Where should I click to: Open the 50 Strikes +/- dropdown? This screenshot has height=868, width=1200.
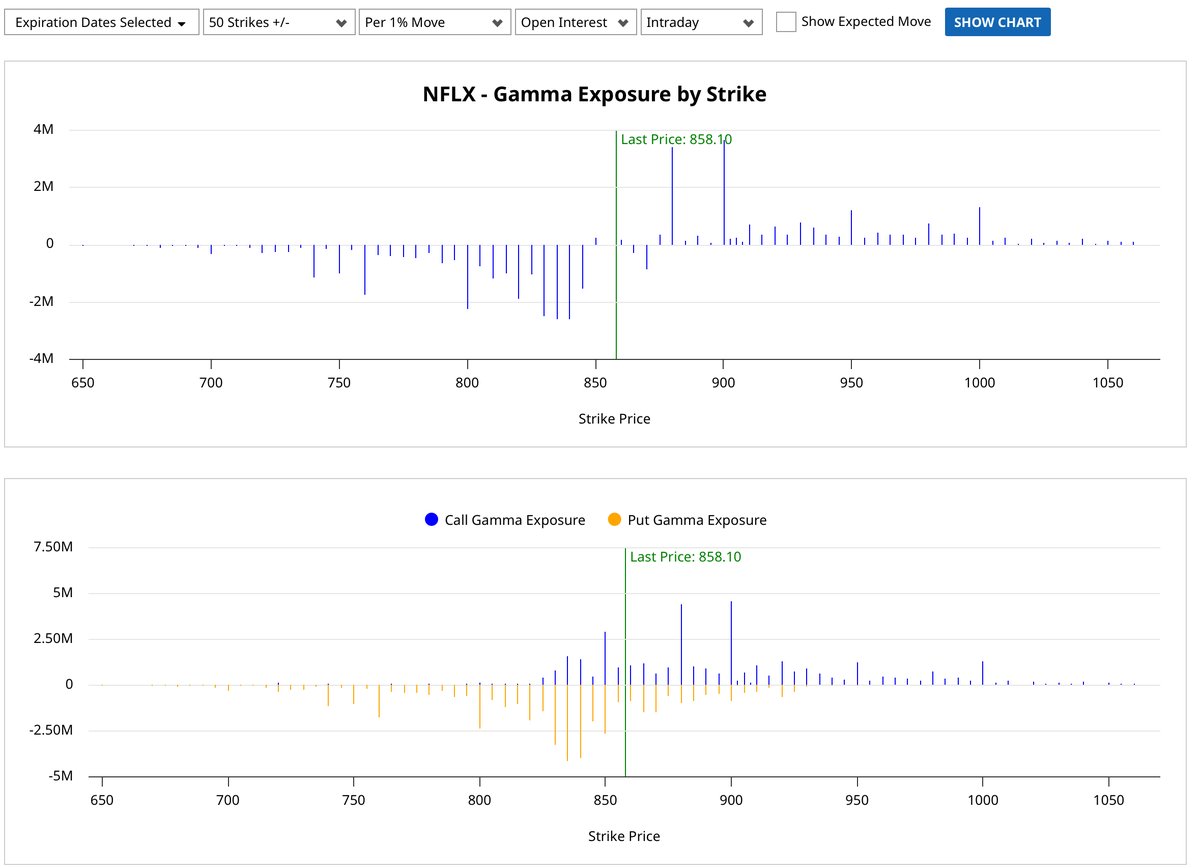pyautogui.click(x=279, y=22)
